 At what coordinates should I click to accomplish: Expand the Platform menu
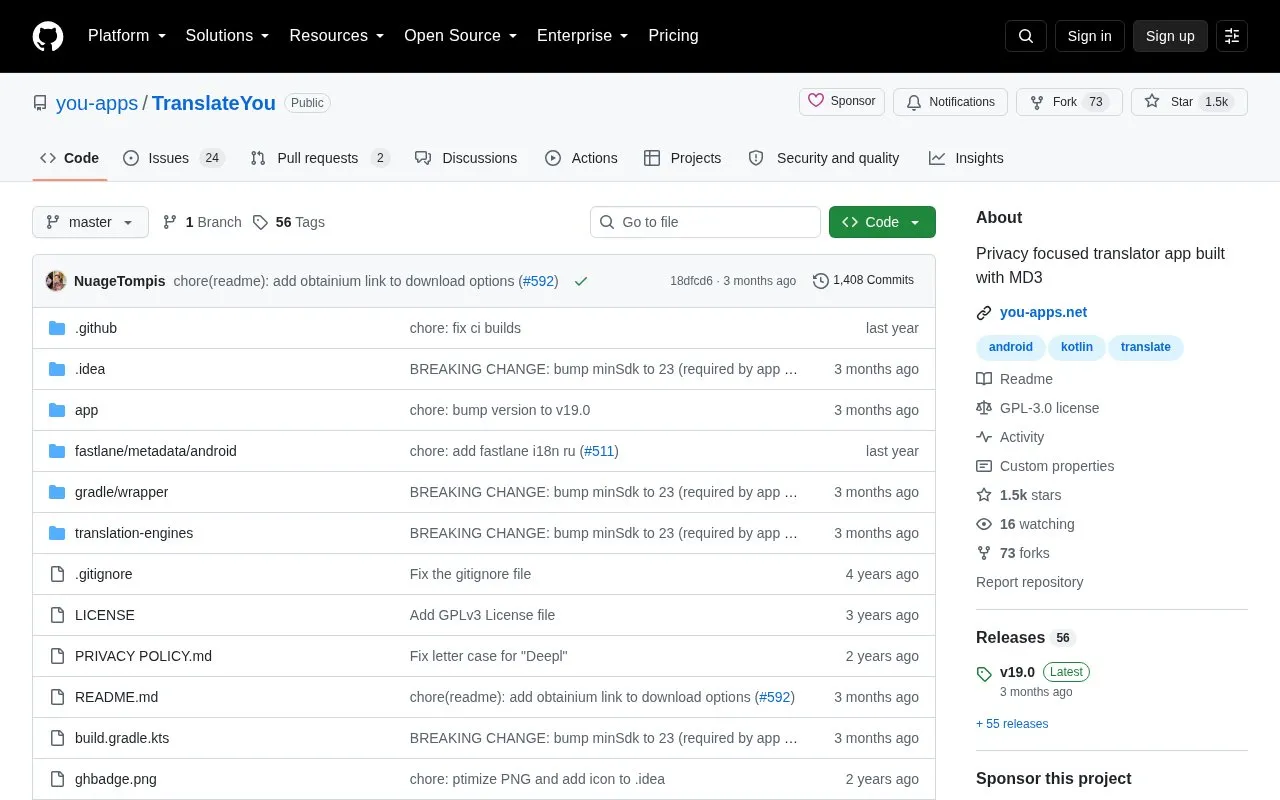tap(127, 36)
